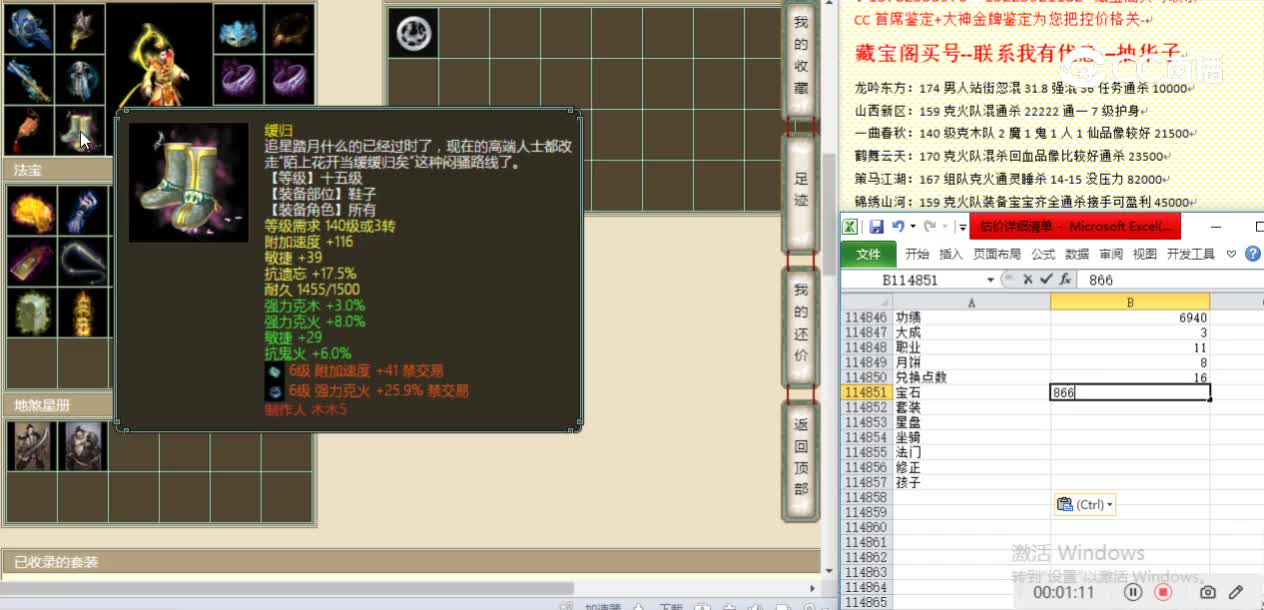Switch to the 视图 ribbon tab

pos(1145,254)
